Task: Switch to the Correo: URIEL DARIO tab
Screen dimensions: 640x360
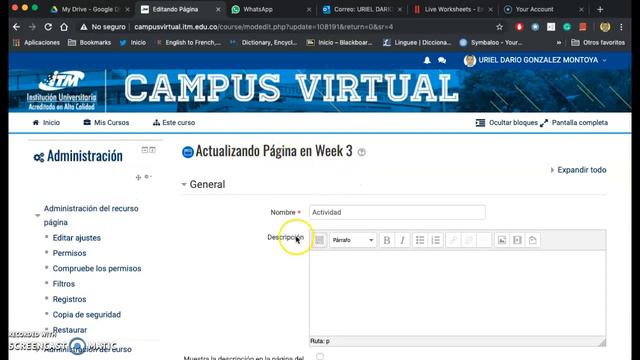Action: click(x=361, y=9)
